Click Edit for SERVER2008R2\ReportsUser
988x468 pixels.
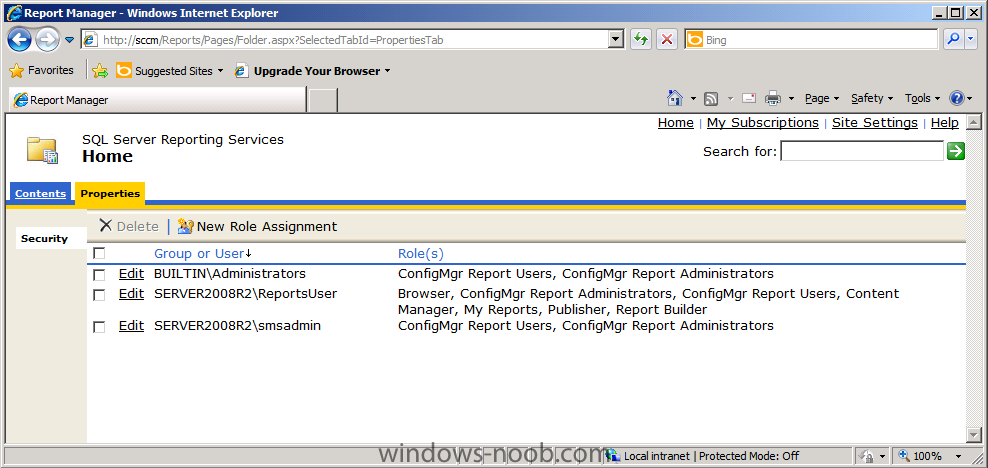pos(131,294)
